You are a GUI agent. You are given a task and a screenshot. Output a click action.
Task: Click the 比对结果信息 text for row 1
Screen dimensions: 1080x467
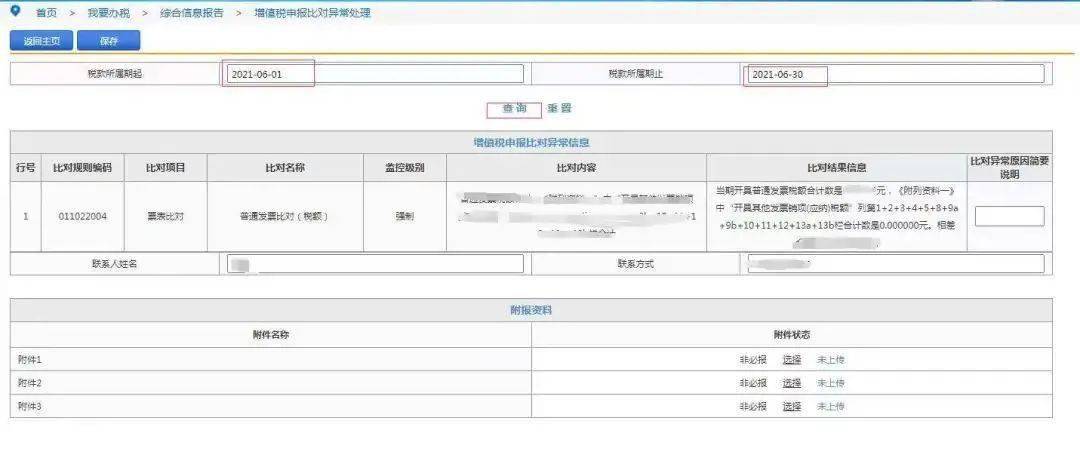[x=836, y=216]
